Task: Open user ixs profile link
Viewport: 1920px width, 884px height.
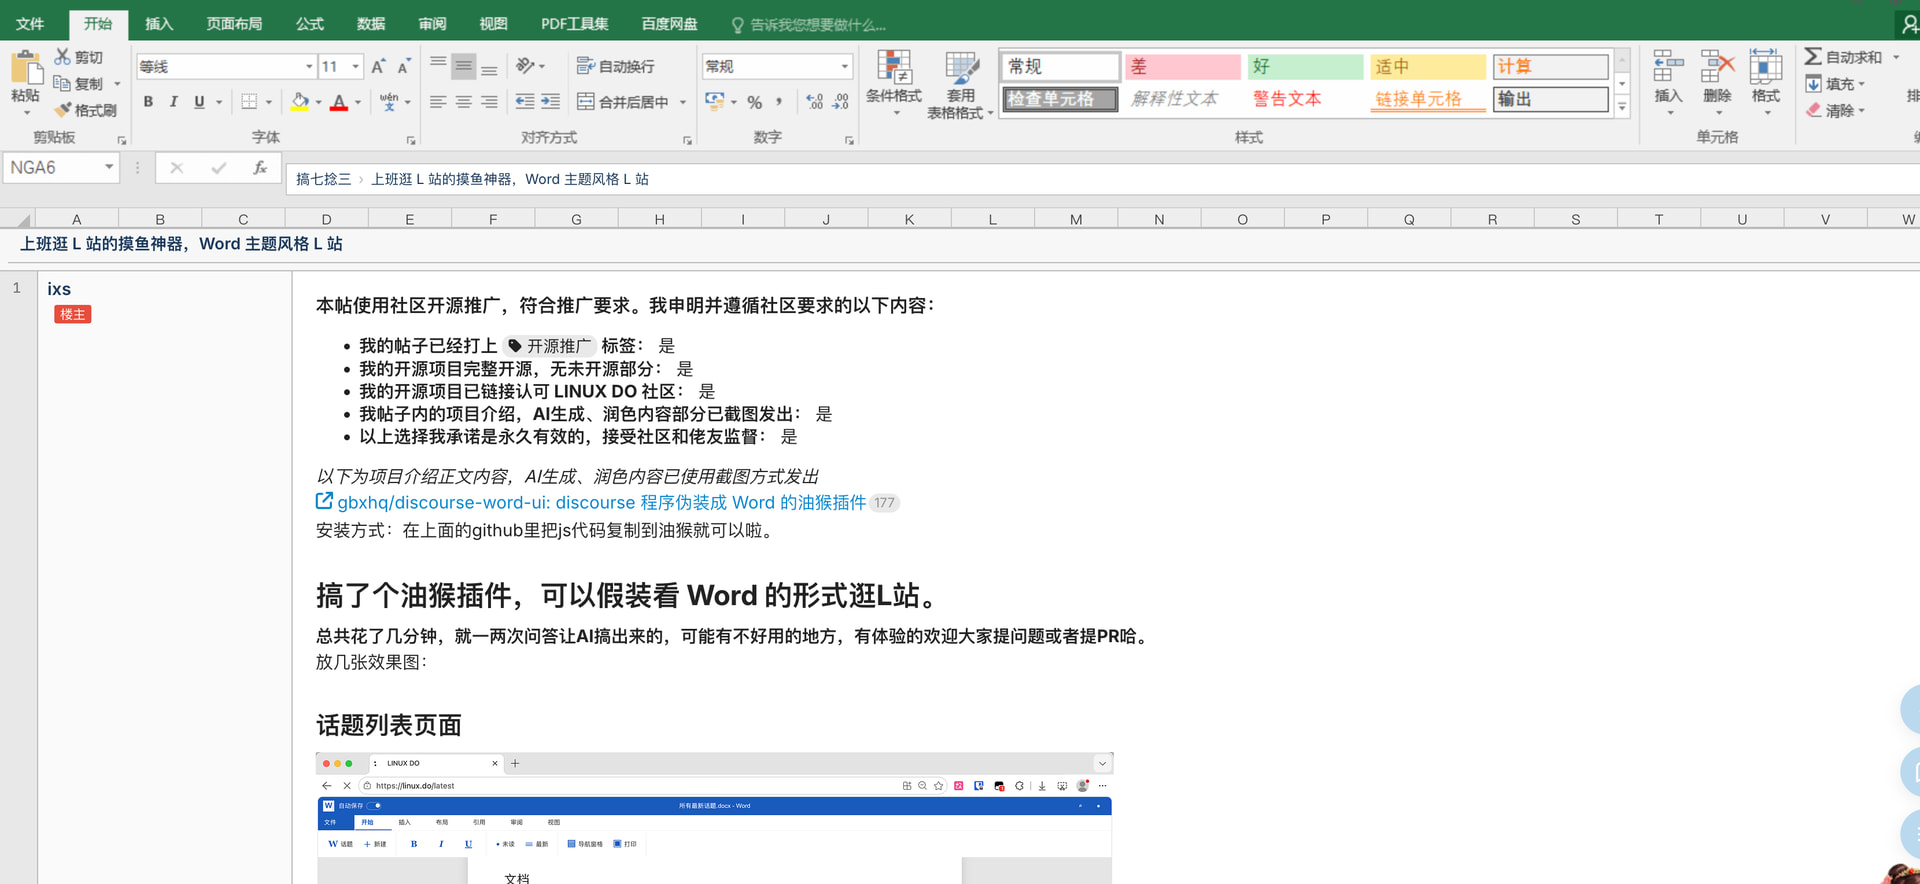Action: point(59,289)
